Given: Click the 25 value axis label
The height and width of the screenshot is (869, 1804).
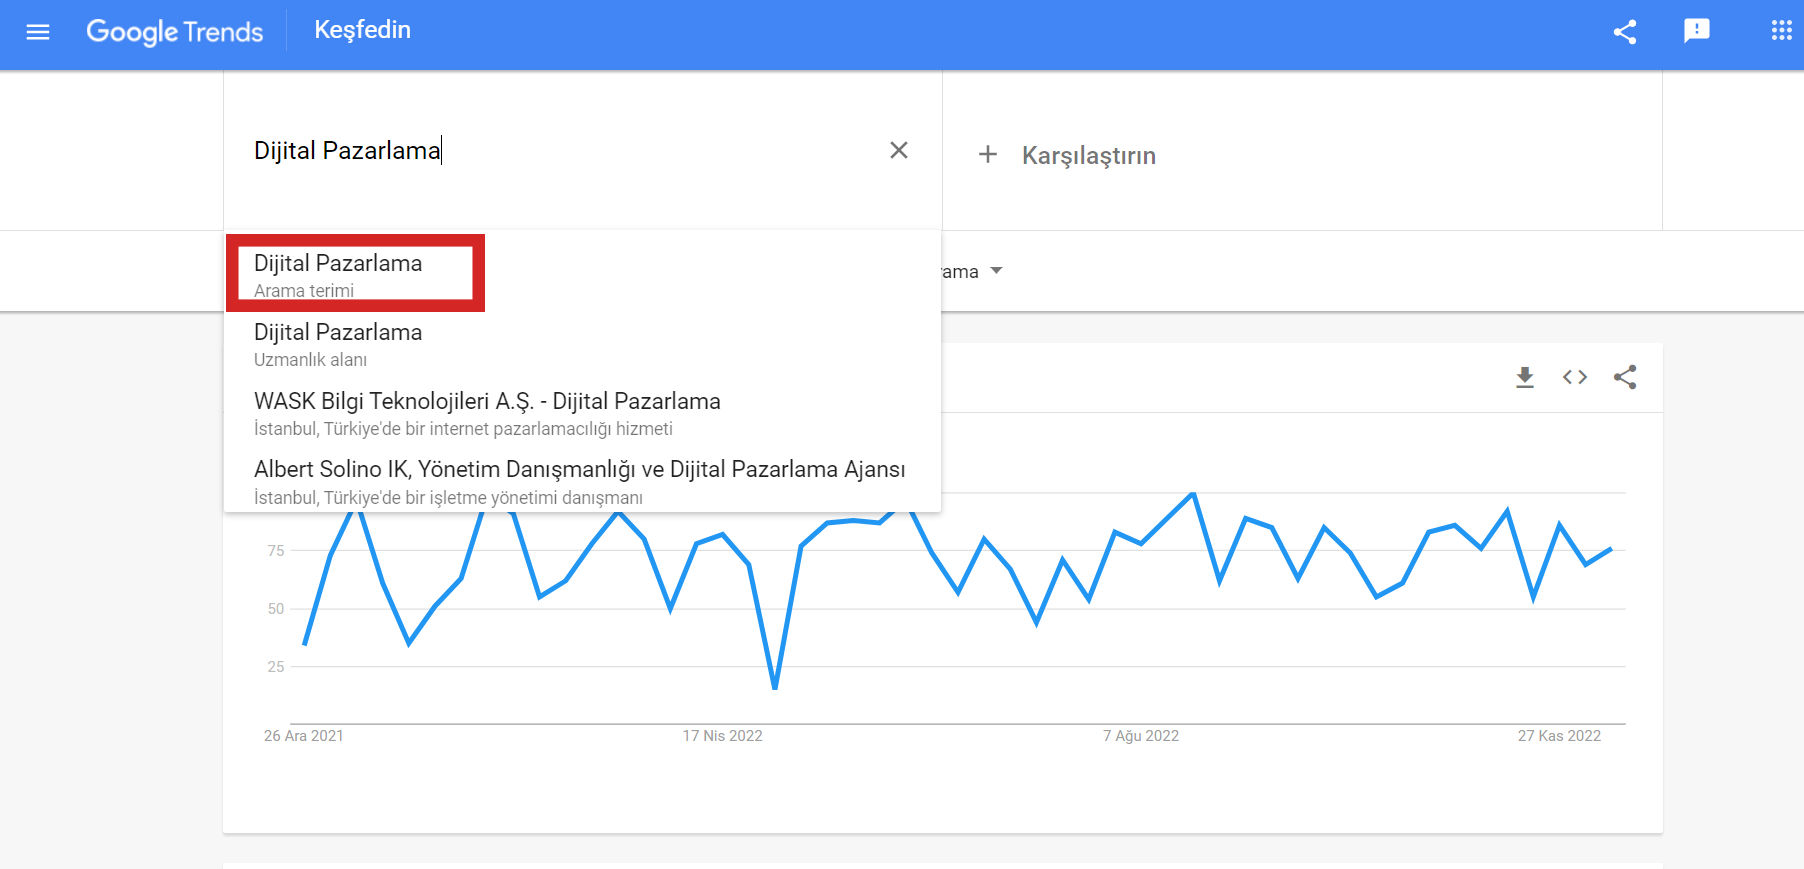Looking at the screenshot, I should [276, 667].
